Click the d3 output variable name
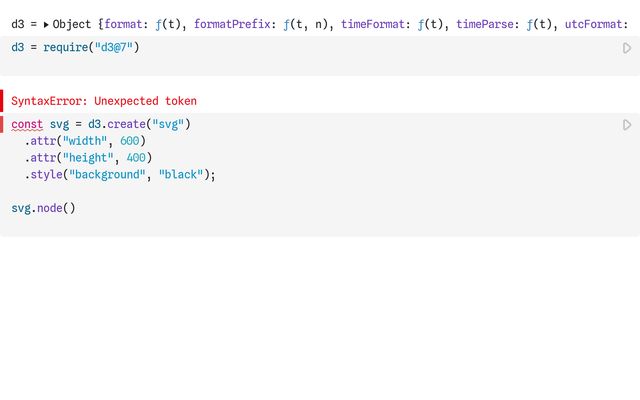 click(18, 23)
